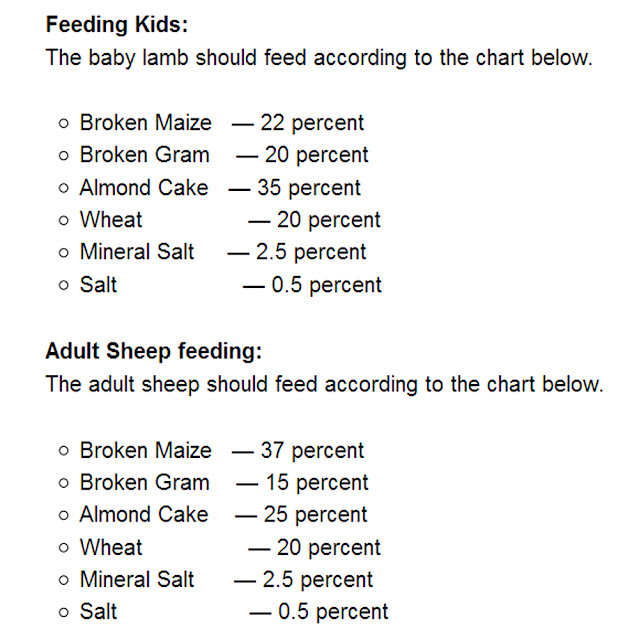Screen dimensions: 639x640
Task: Click the baby lamb feeding sentence
Action: click(x=319, y=58)
